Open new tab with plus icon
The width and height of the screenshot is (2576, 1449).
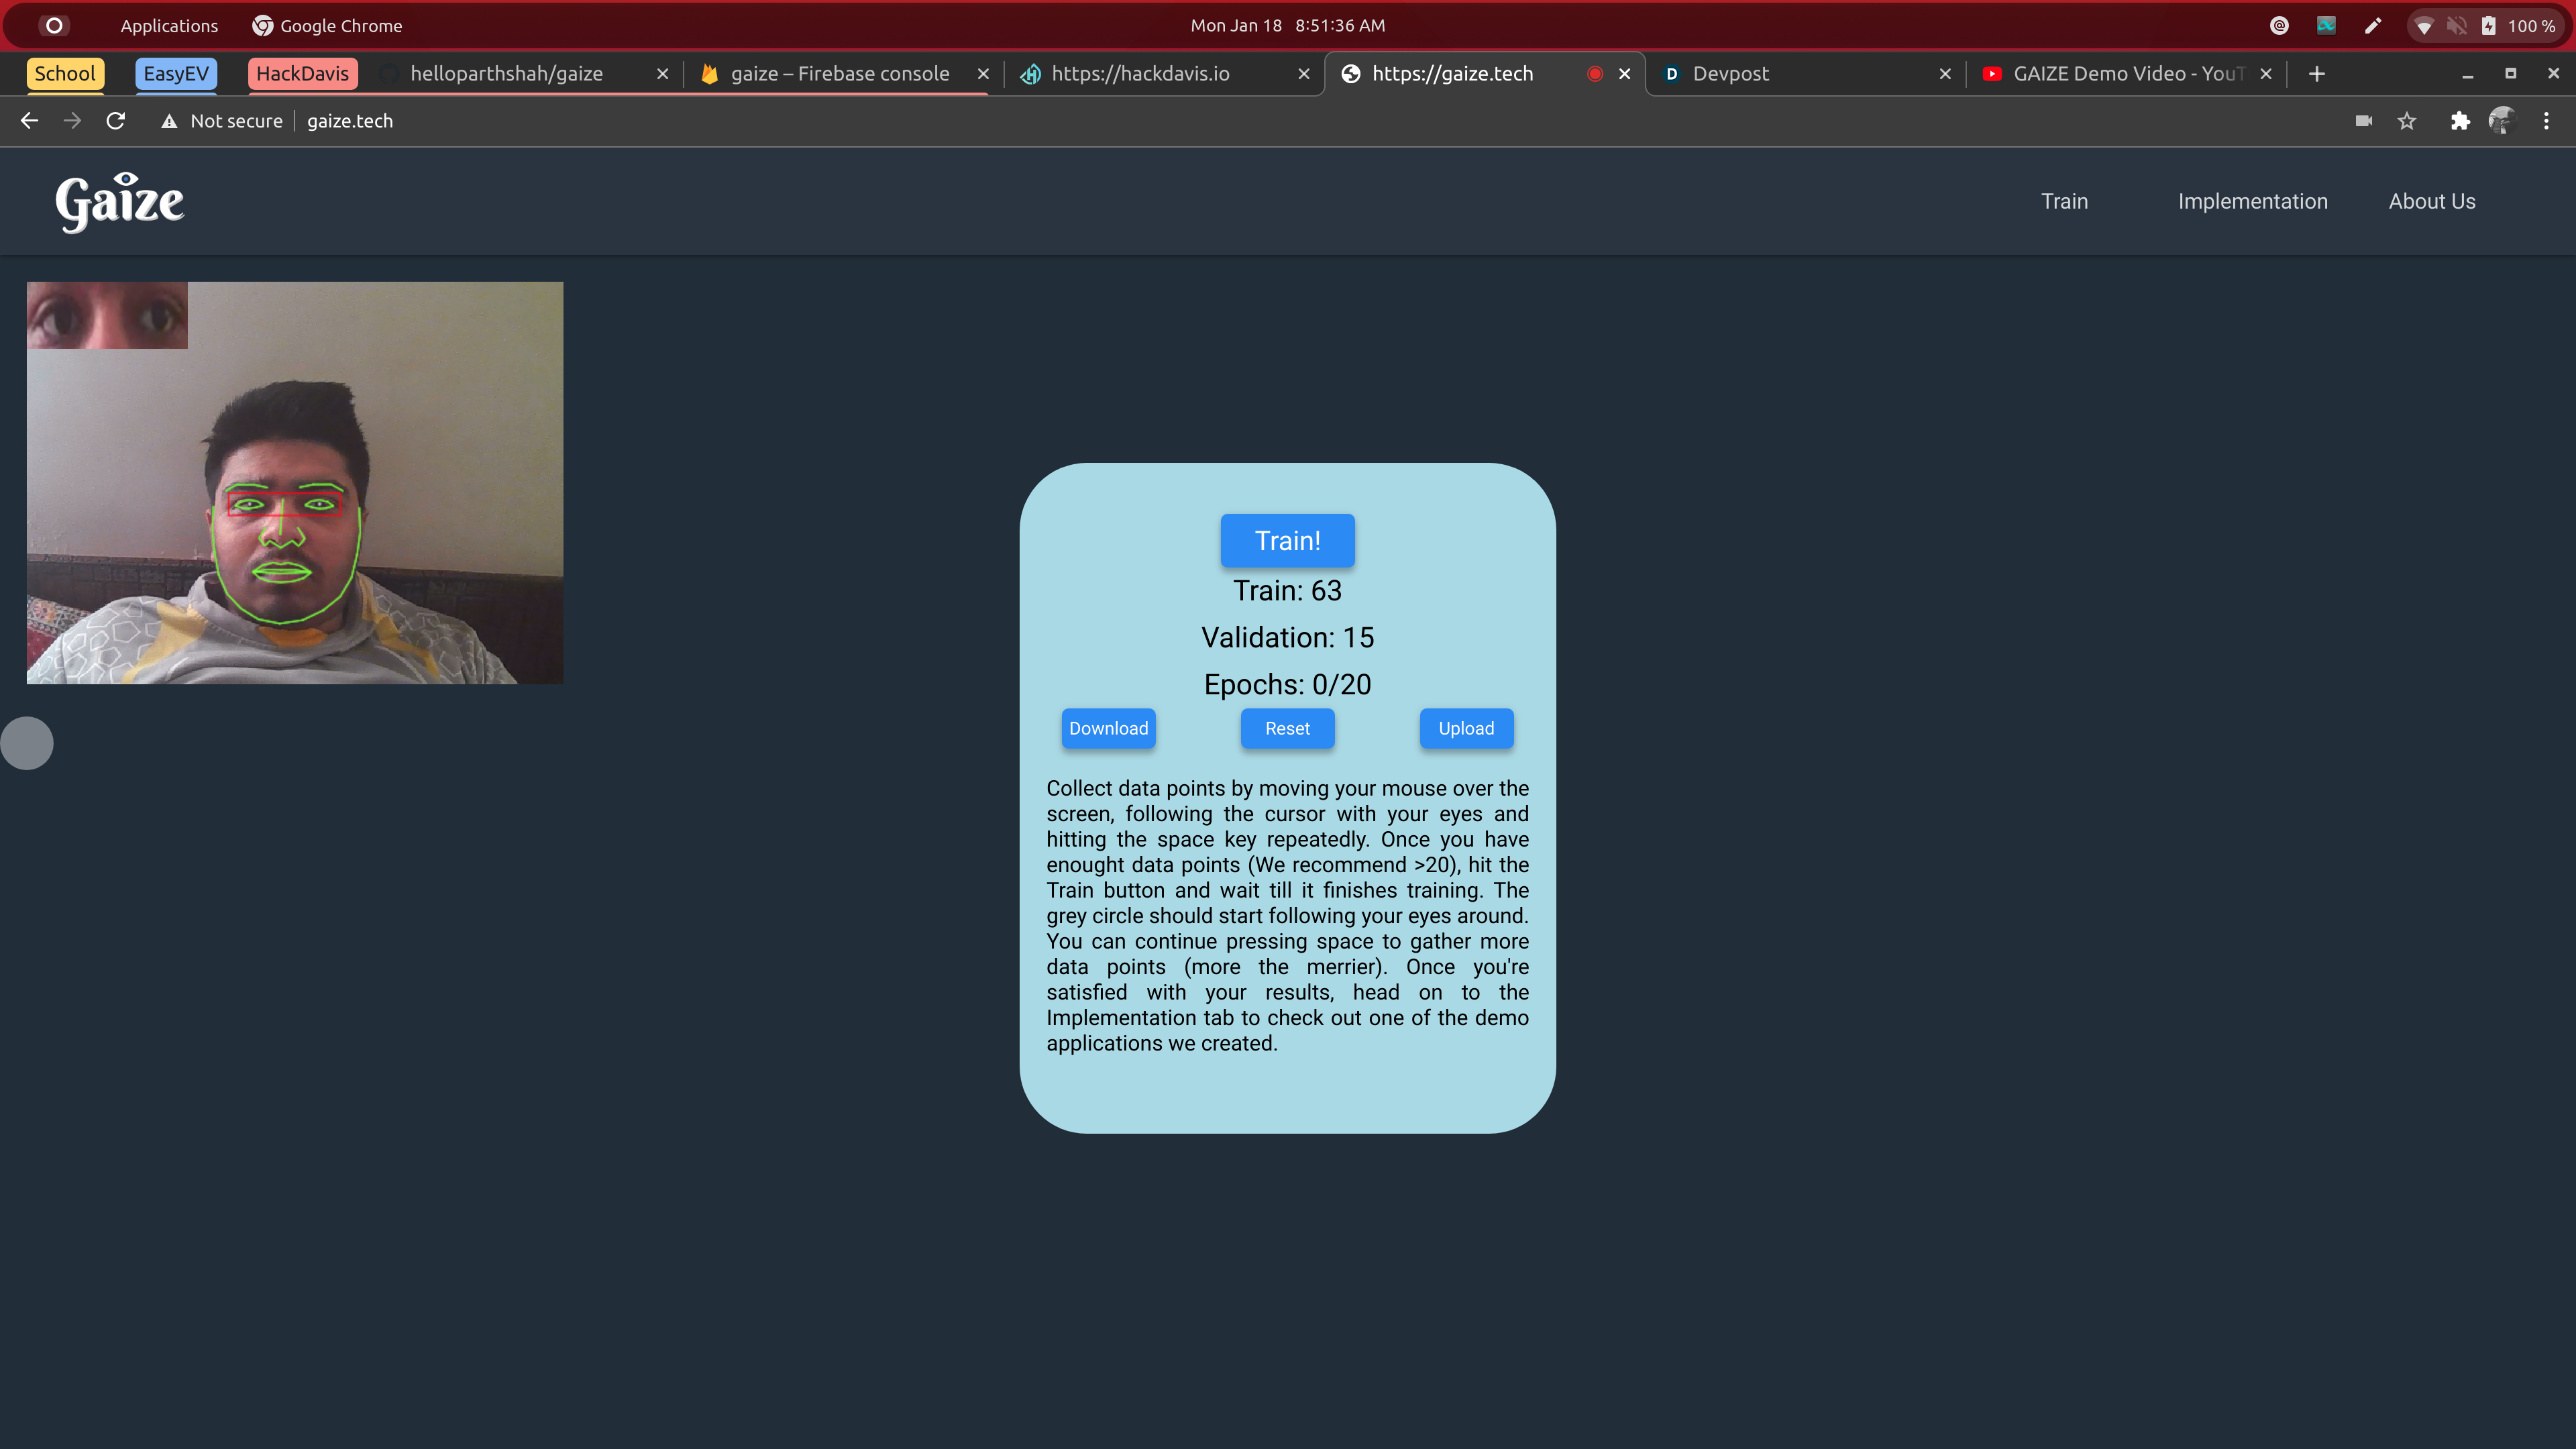(x=2317, y=74)
